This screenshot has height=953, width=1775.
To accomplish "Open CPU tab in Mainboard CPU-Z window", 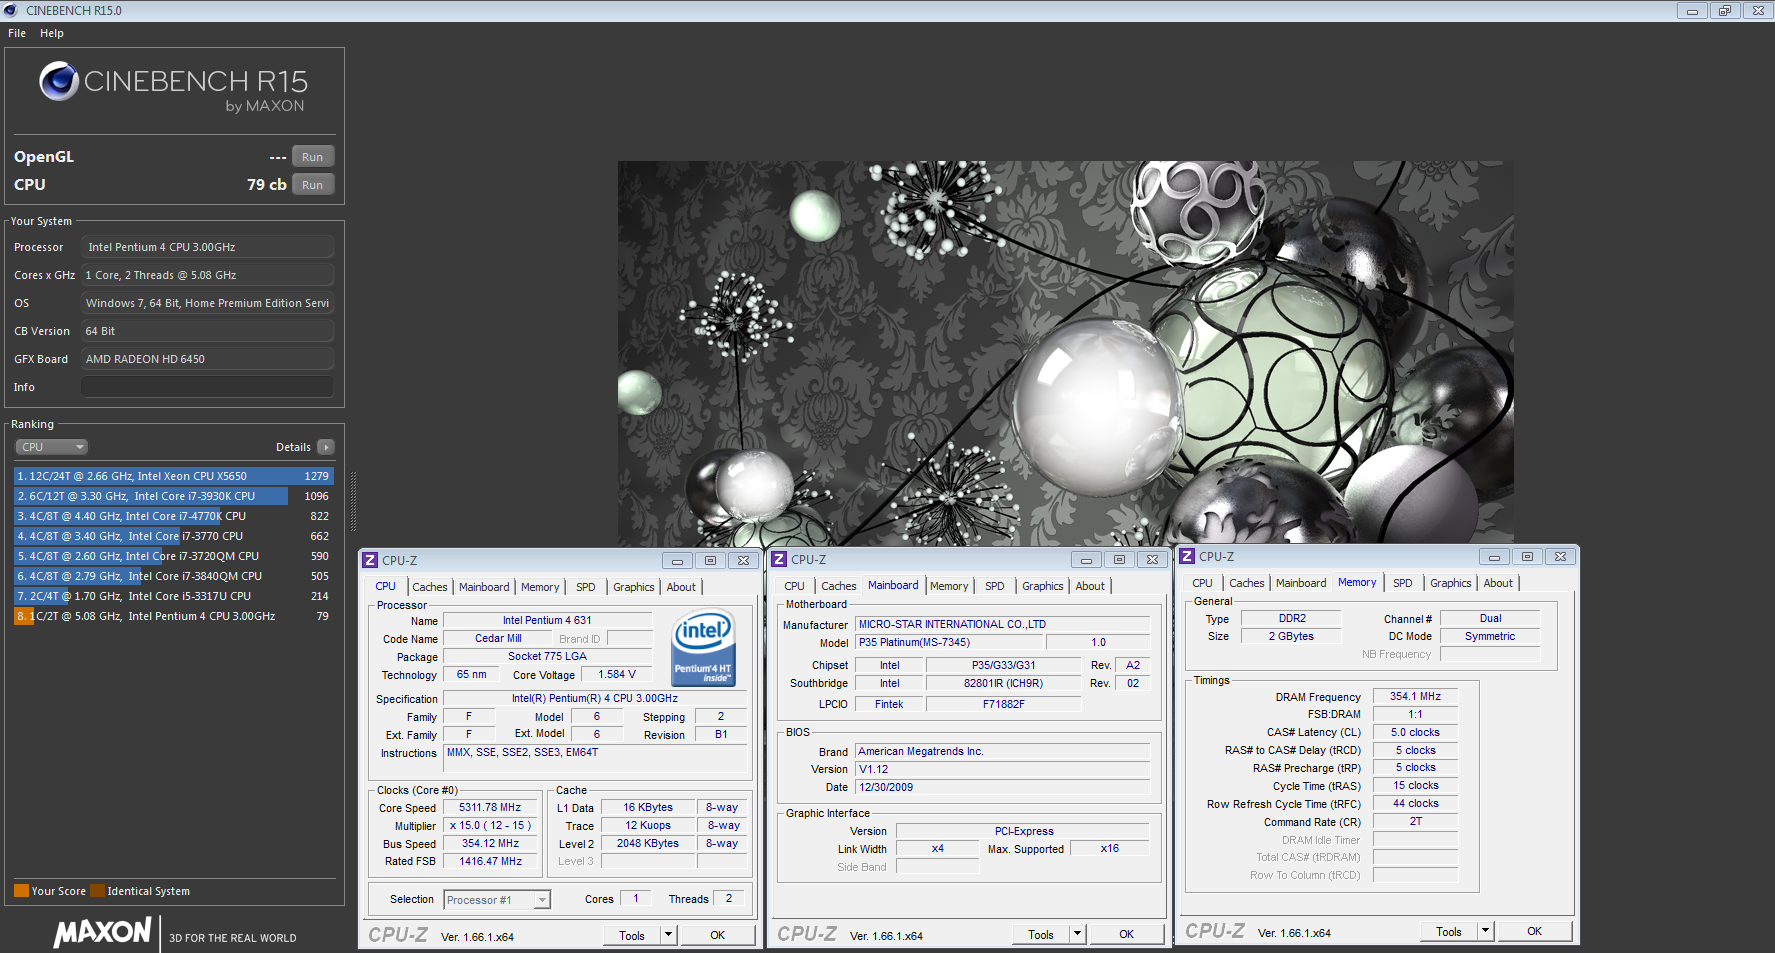I will coord(794,586).
